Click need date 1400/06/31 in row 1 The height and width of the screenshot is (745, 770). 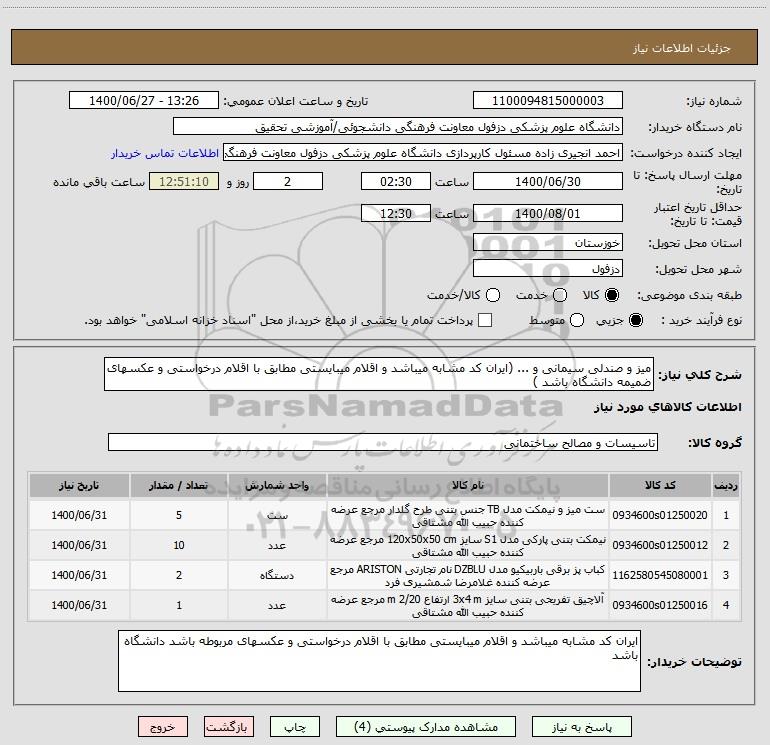coord(79,515)
